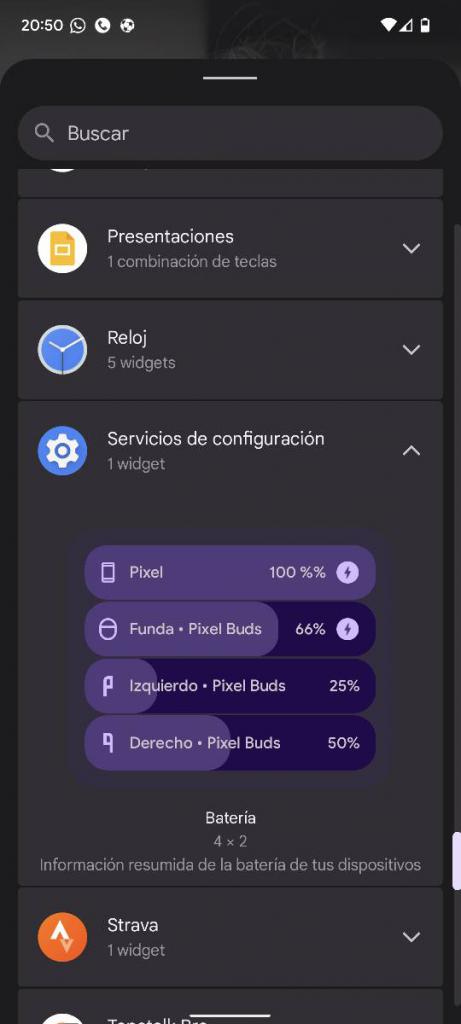Tap the charging bolt icon on Funda row
Viewport: 461px width, 1024px height.
pos(347,629)
